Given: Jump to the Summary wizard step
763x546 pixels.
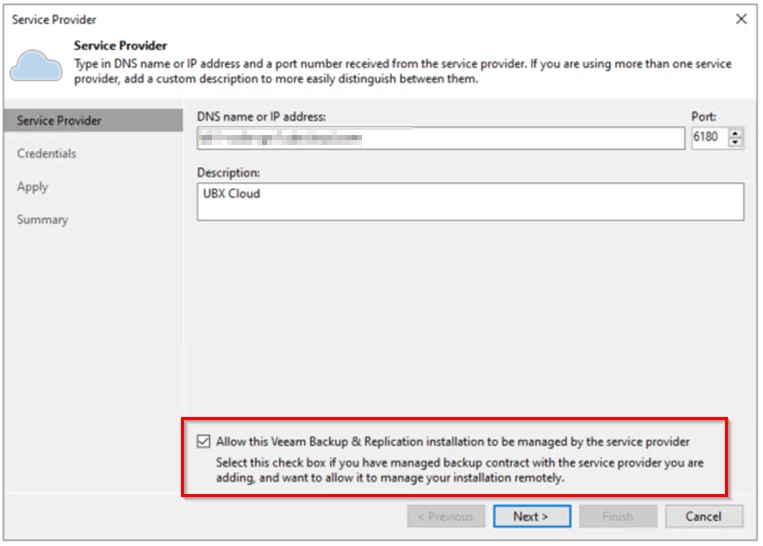Looking at the screenshot, I should [x=42, y=220].
